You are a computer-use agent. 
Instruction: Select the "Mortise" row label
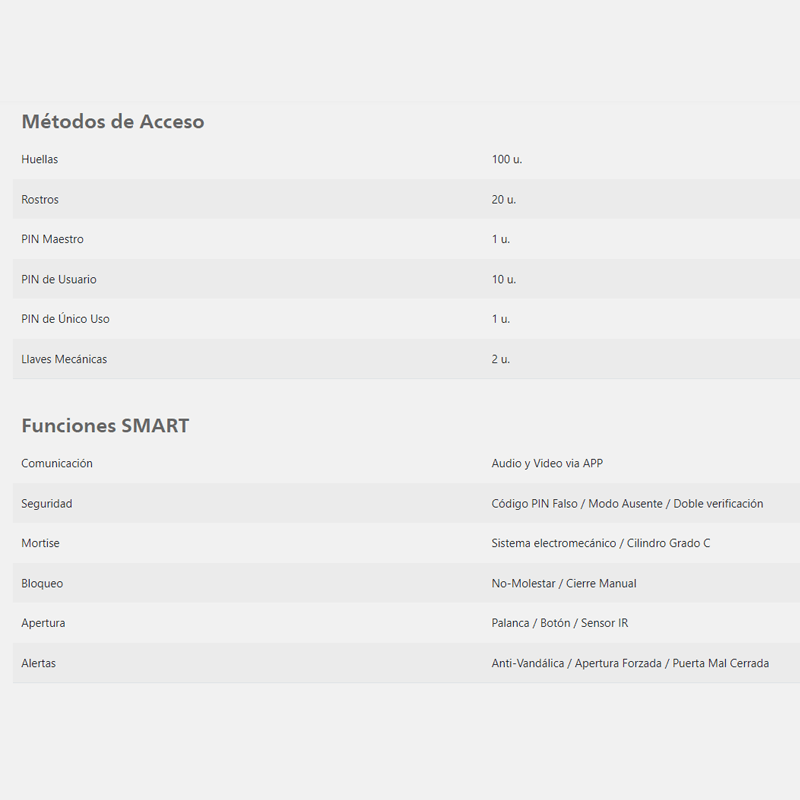tap(40, 543)
